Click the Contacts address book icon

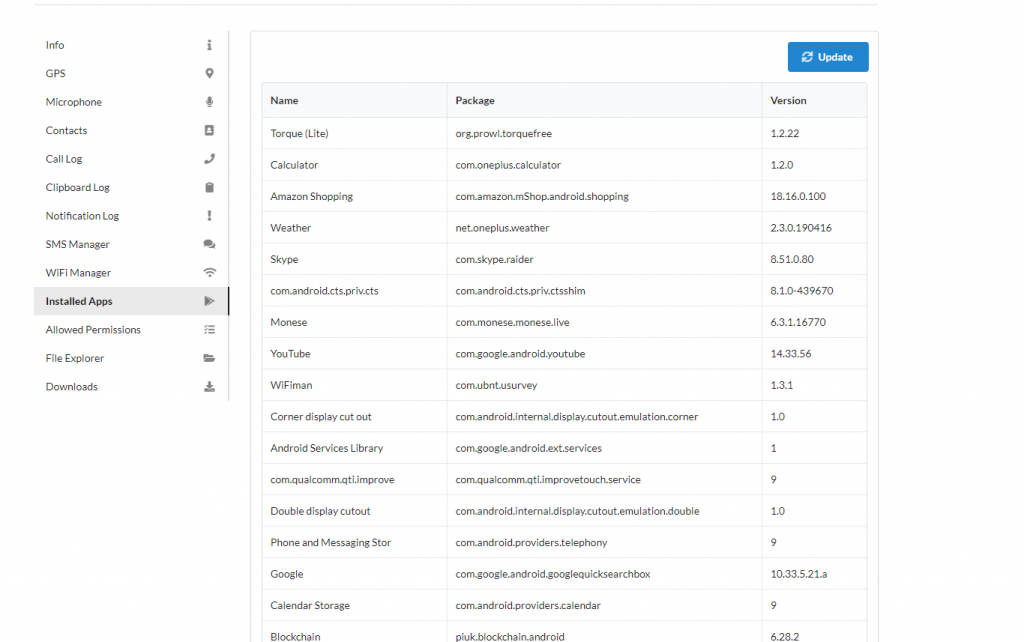[209, 130]
